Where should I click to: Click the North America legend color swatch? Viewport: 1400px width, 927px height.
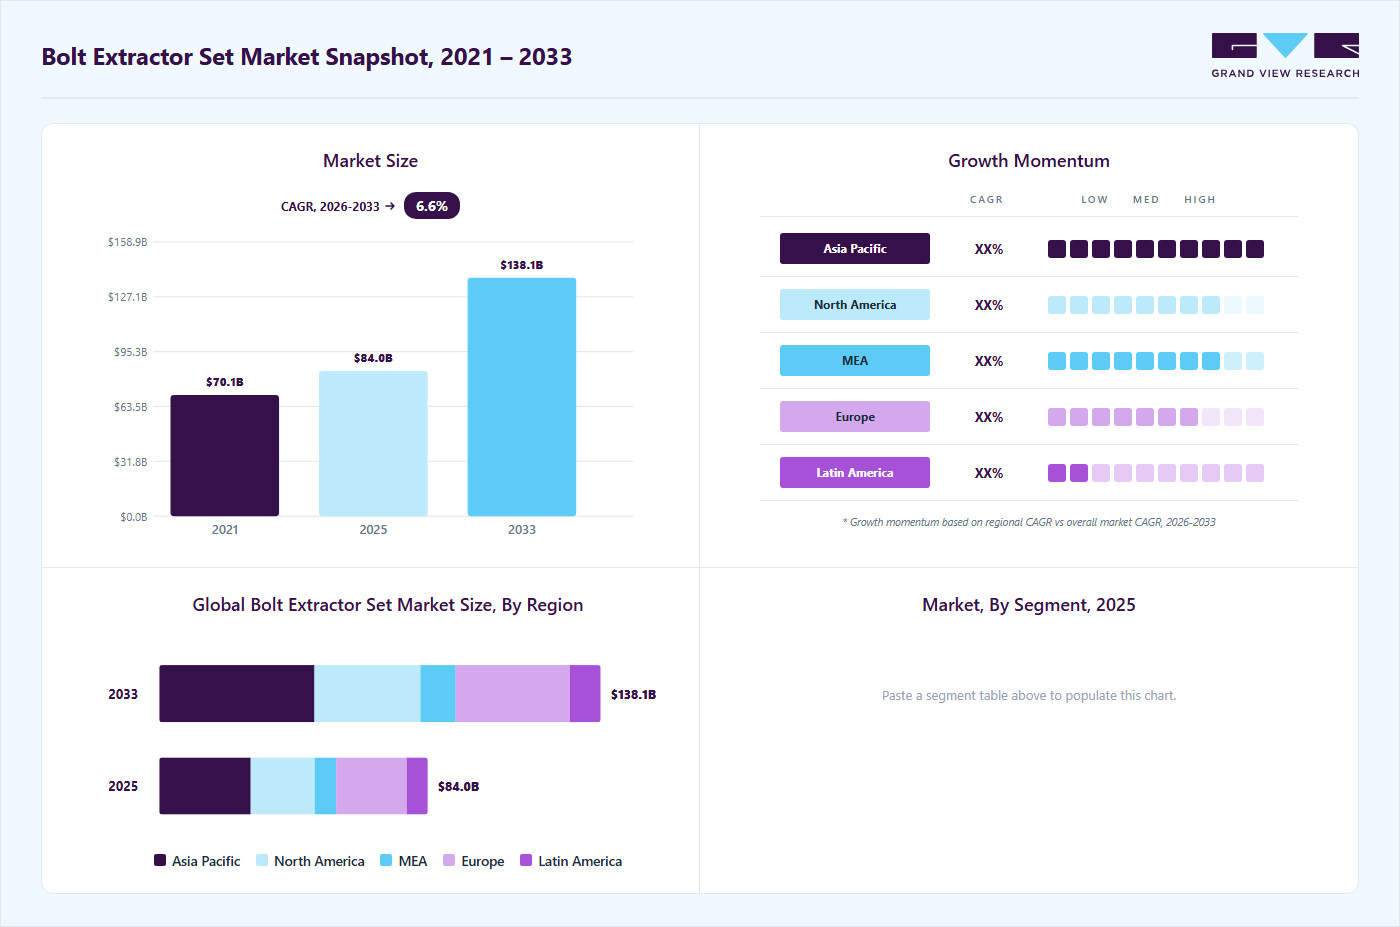pyautogui.click(x=262, y=860)
